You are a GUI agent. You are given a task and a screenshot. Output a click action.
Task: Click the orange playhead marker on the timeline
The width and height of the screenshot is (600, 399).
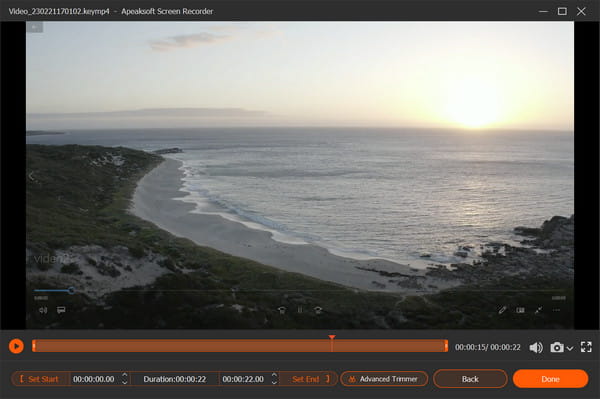pos(332,337)
